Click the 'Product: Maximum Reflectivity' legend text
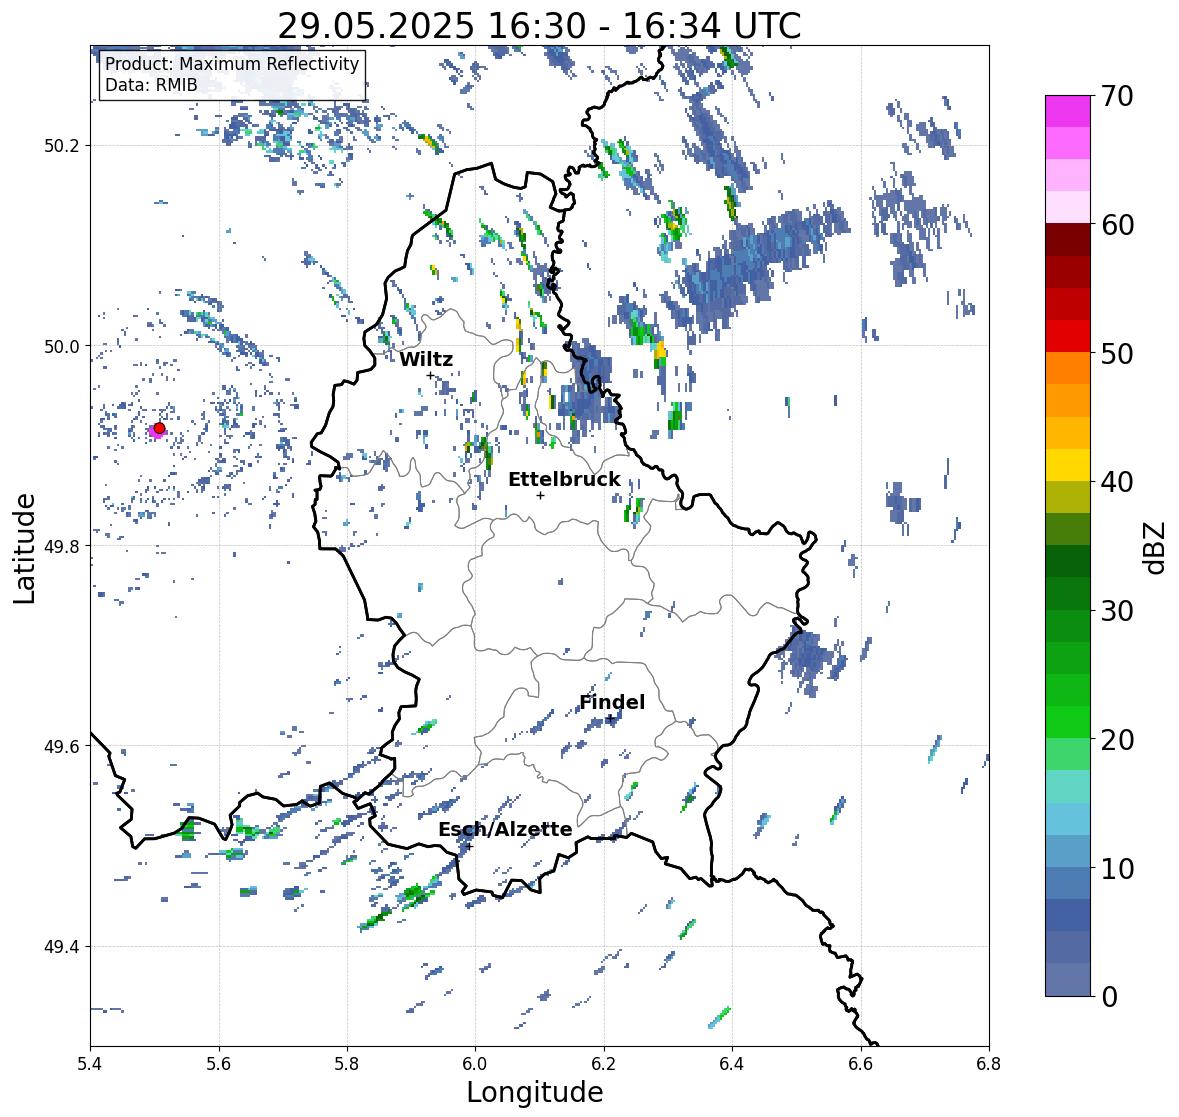 pos(232,64)
